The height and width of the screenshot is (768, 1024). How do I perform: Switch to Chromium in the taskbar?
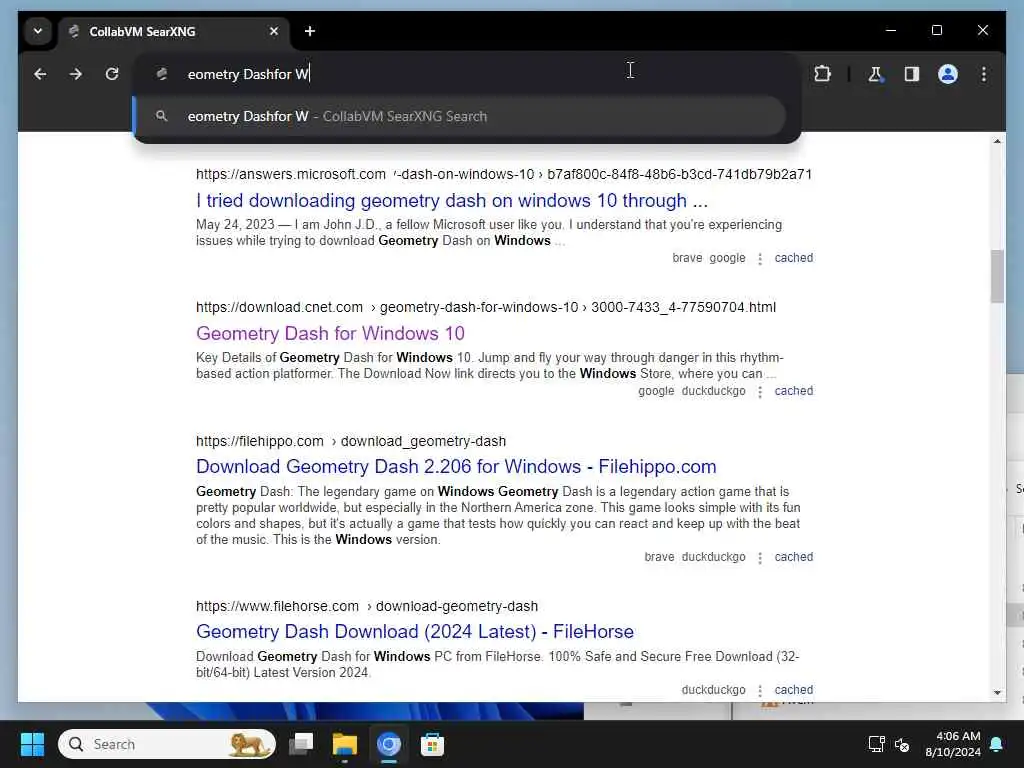pos(389,744)
